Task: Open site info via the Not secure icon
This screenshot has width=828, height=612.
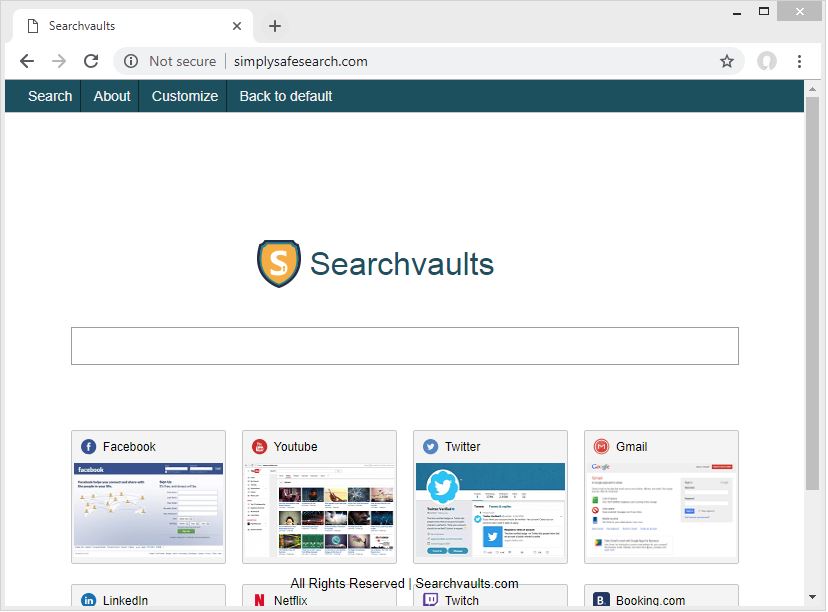Action: pyautogui.click(x=131, y=61)
